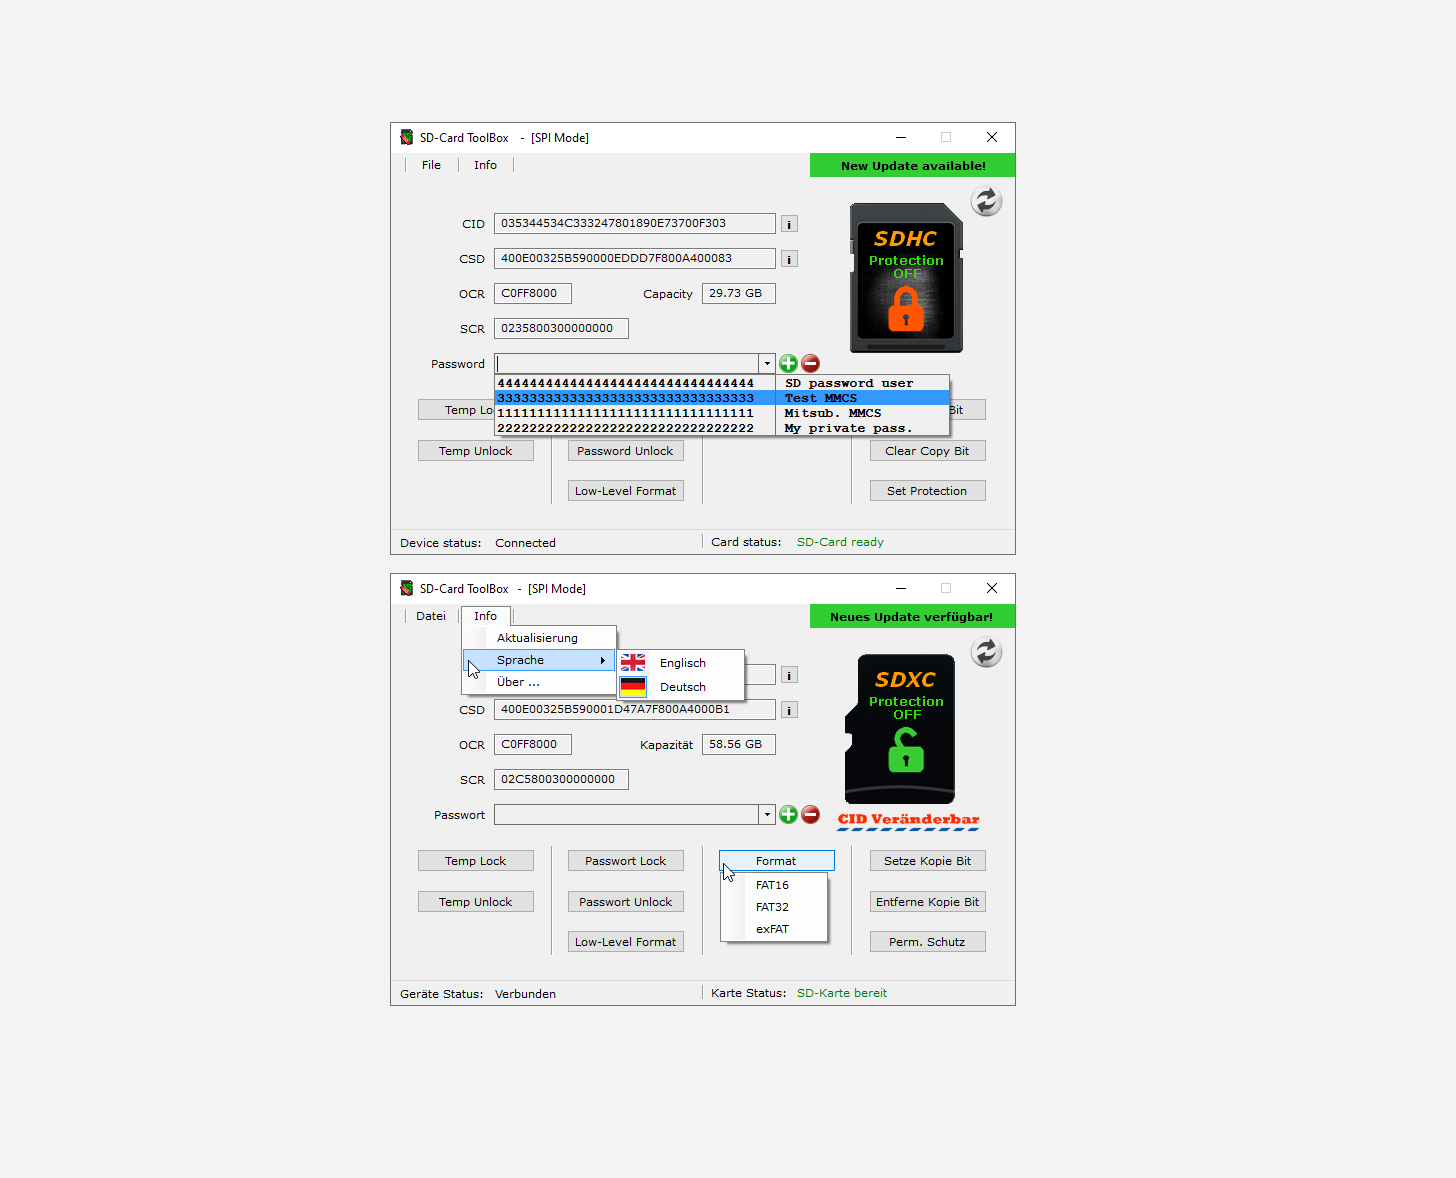Click Passwort input field in German window
The image size is (1456, 1178).
[x=627, y=814]
